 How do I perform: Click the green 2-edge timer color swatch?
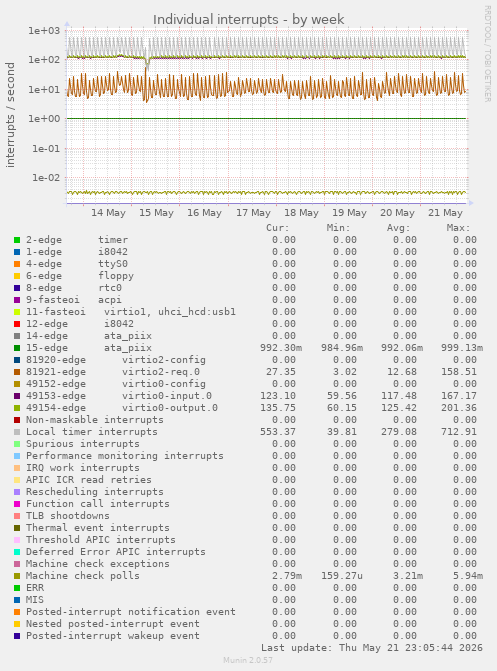[17, 240]
